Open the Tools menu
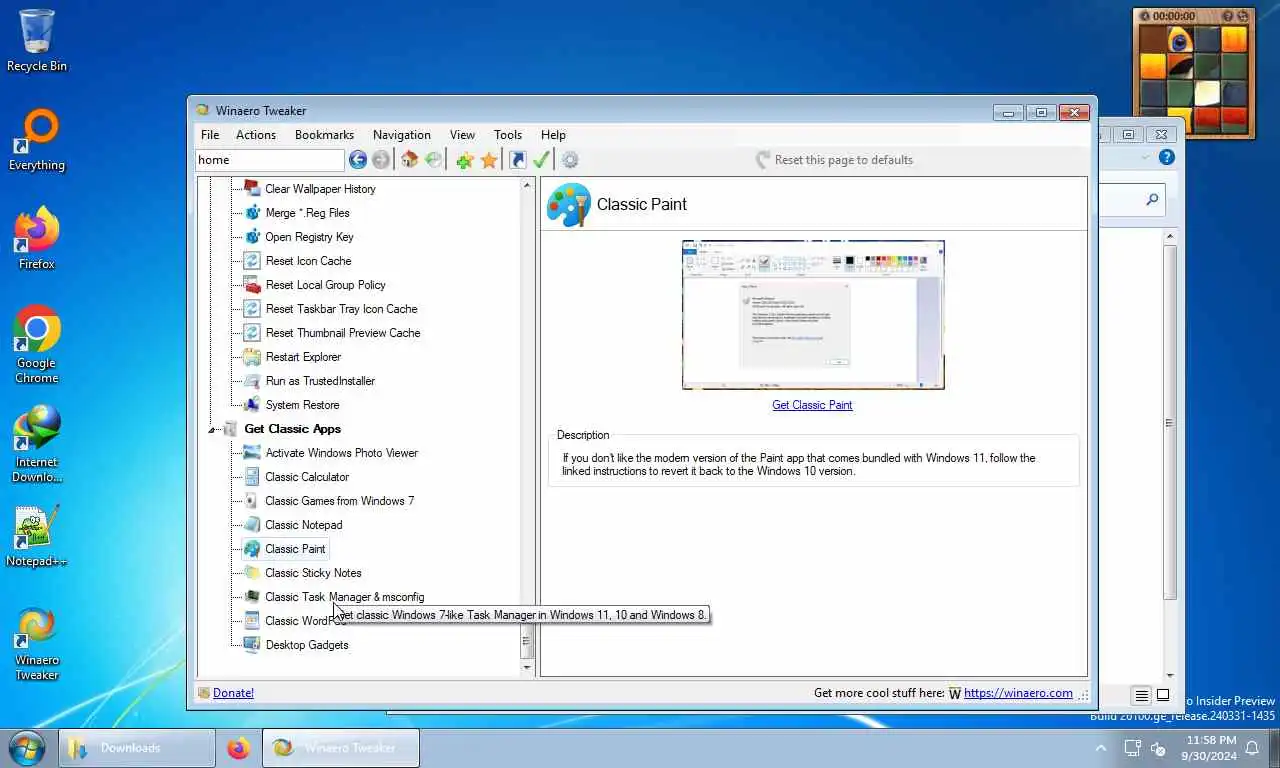 coord(508,135)
